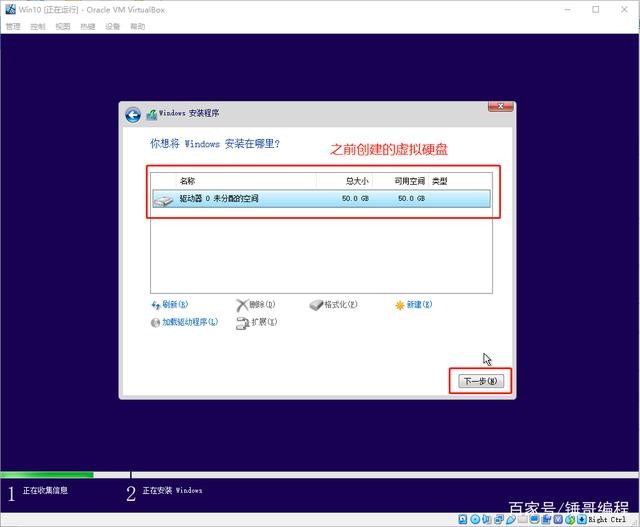Click the green setup progress bar

(47, 475)
